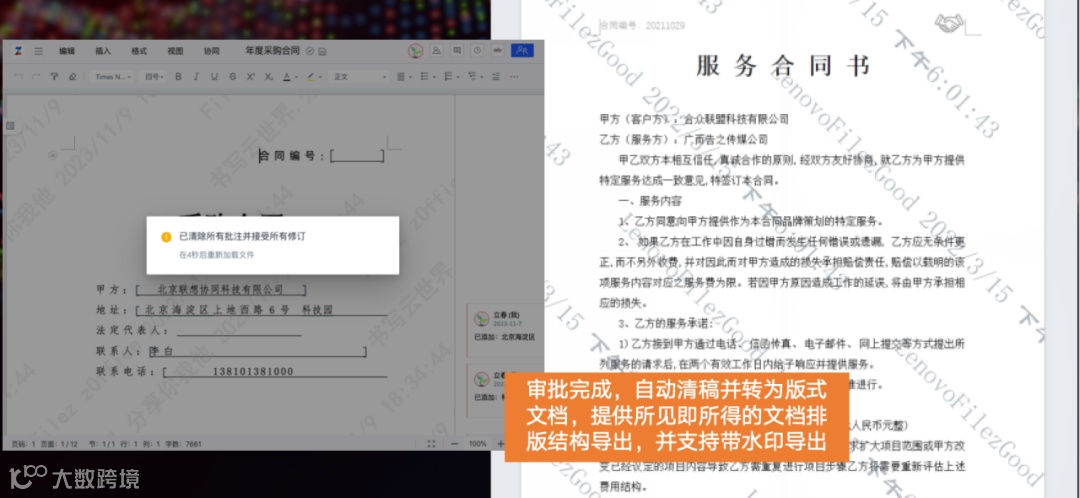Open the Times N... font dropdown

click(x=113, y=76)
